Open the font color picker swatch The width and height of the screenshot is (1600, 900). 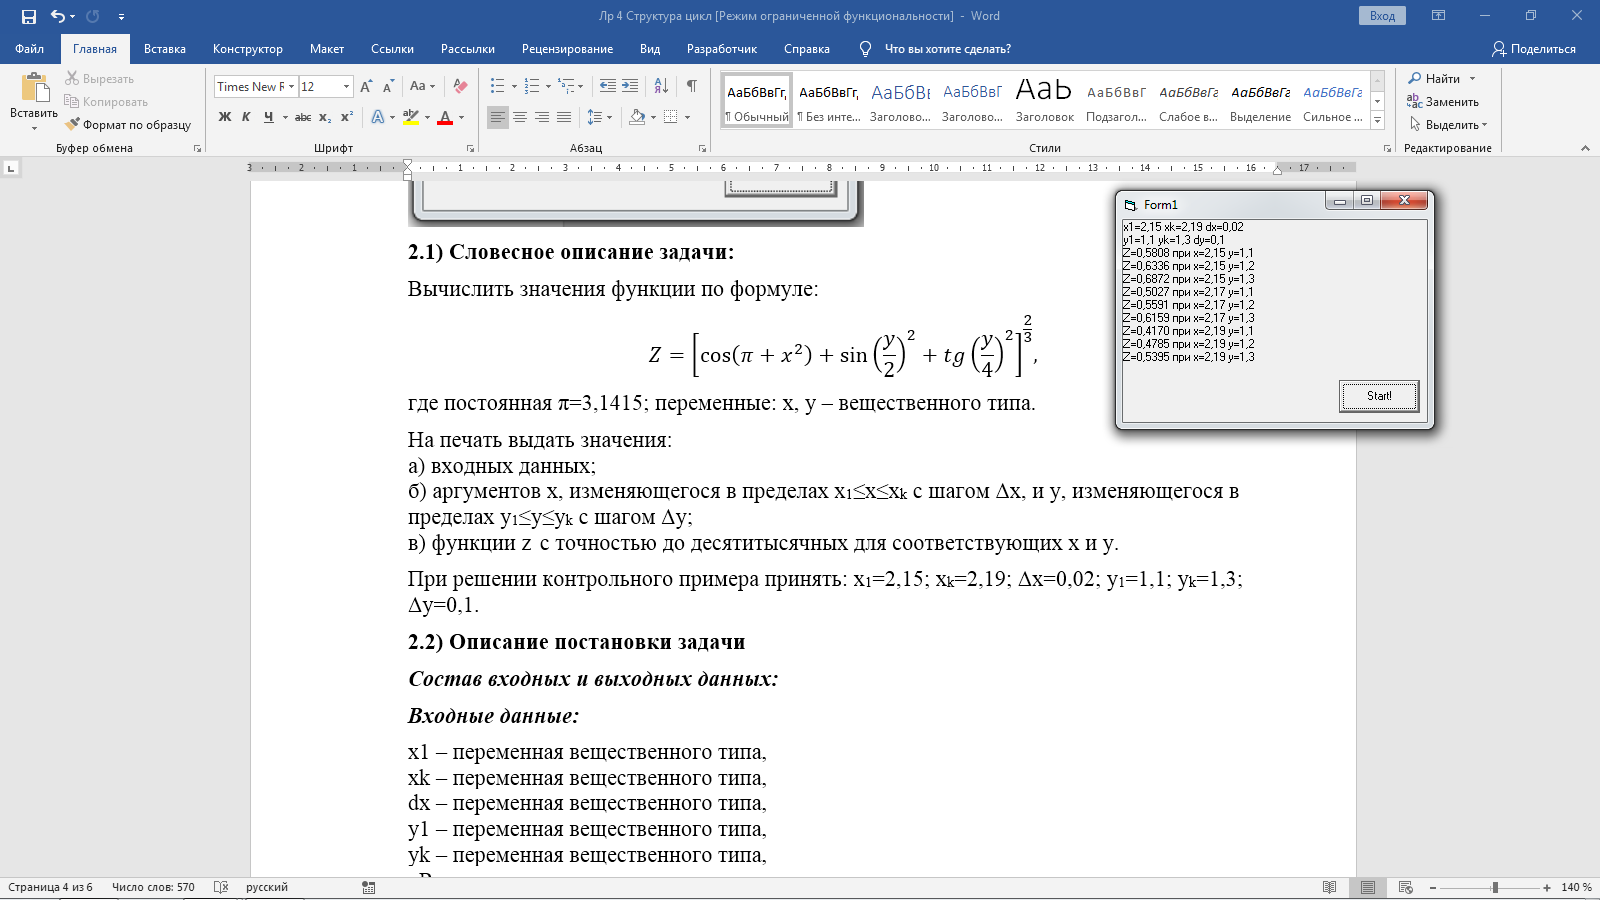(x=446, y=117)
